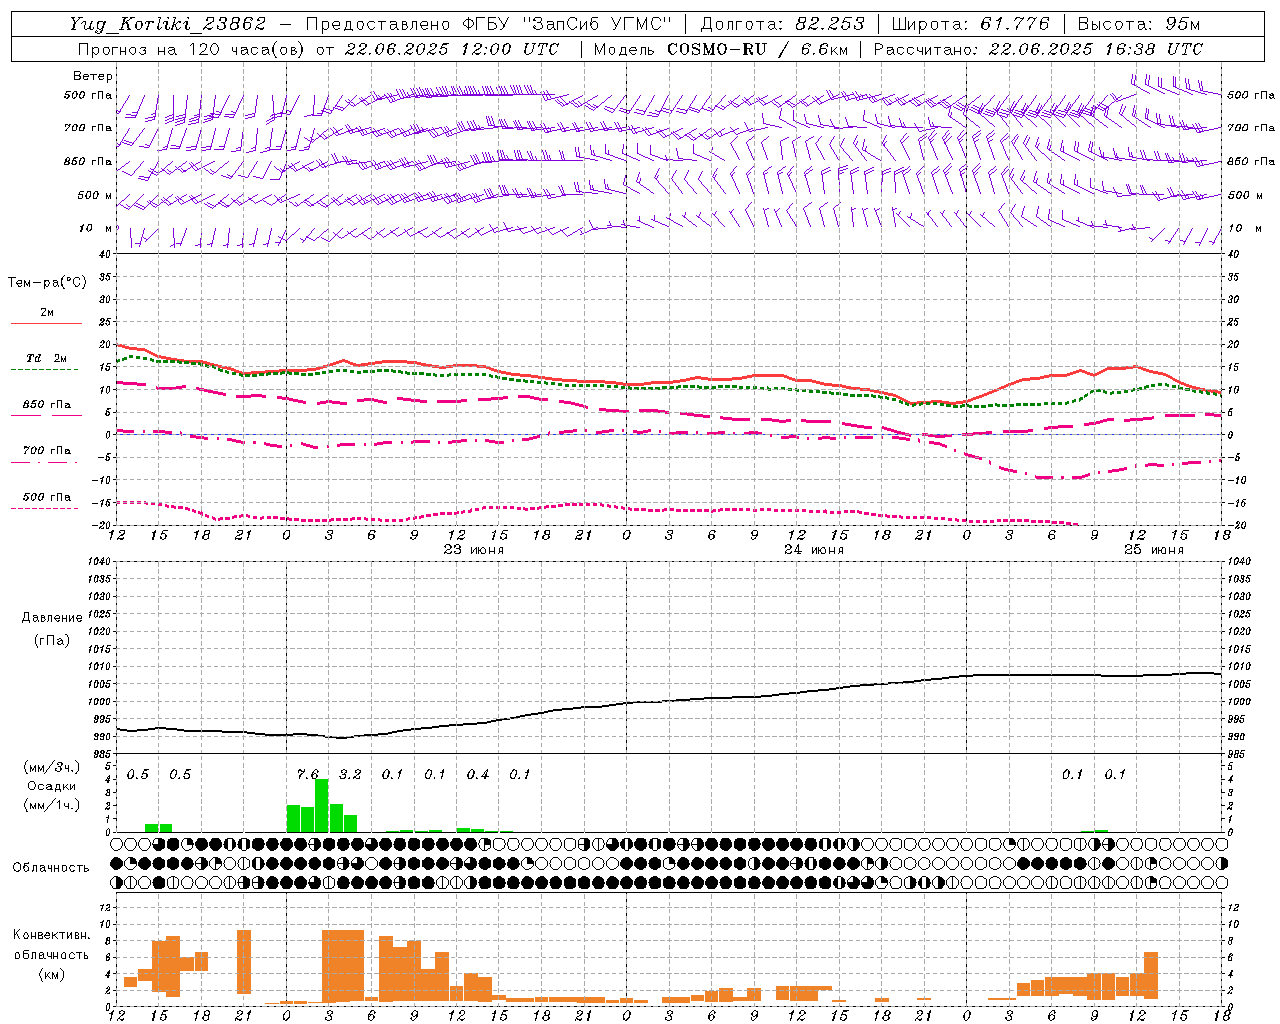
Task: Click the (мм/3ч.) unit label
Action: [x=51, y=767]
